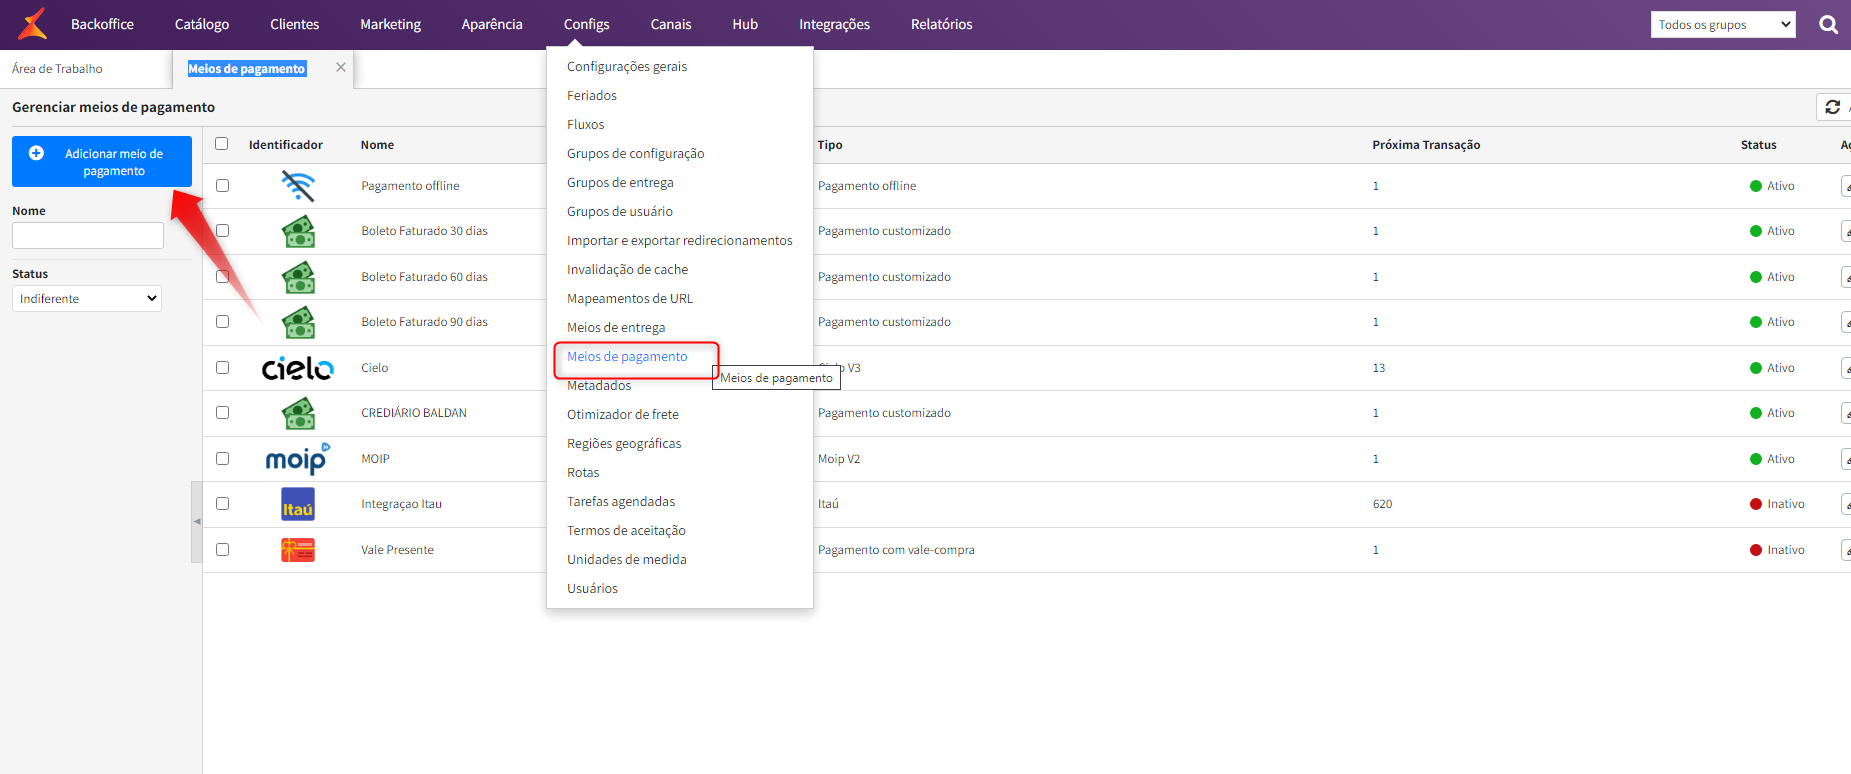The height and width of the screenshot is (774, 1851).
Task: Click the Cielo logo icon
Action: 298,368
